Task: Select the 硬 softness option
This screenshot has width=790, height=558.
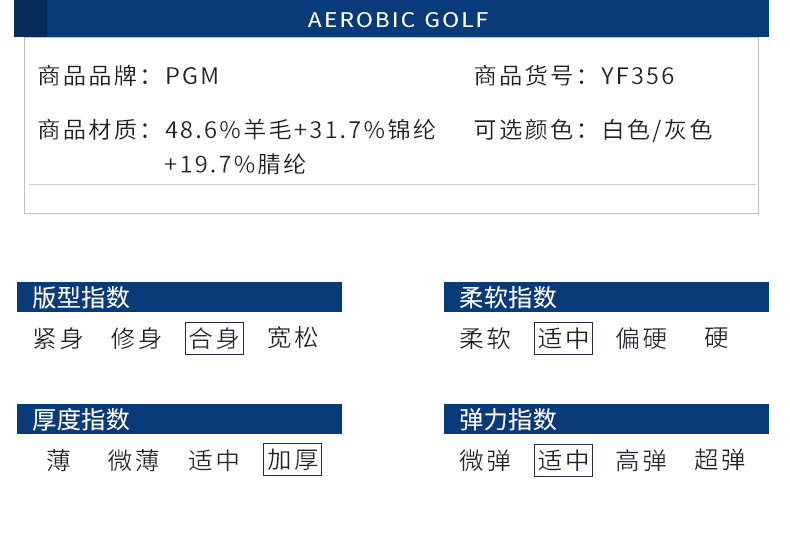Action: tap(716, 338)
